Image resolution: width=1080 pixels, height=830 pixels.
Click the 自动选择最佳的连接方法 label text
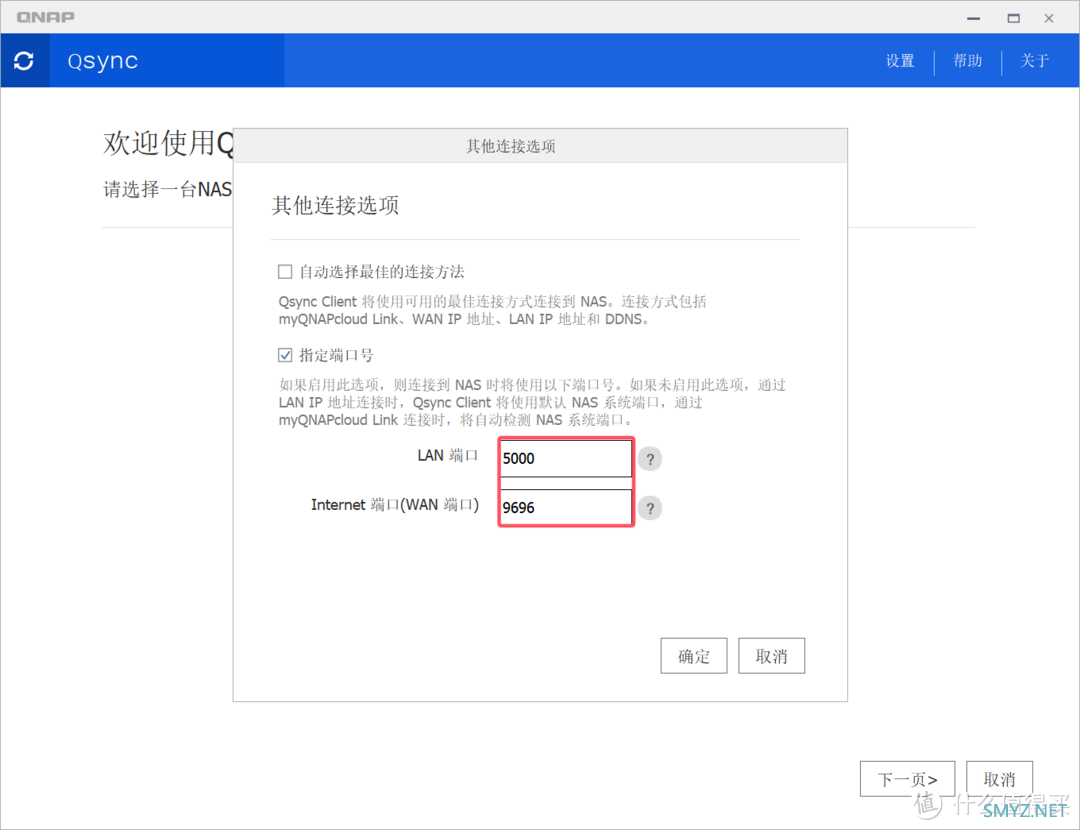point(382,272)
